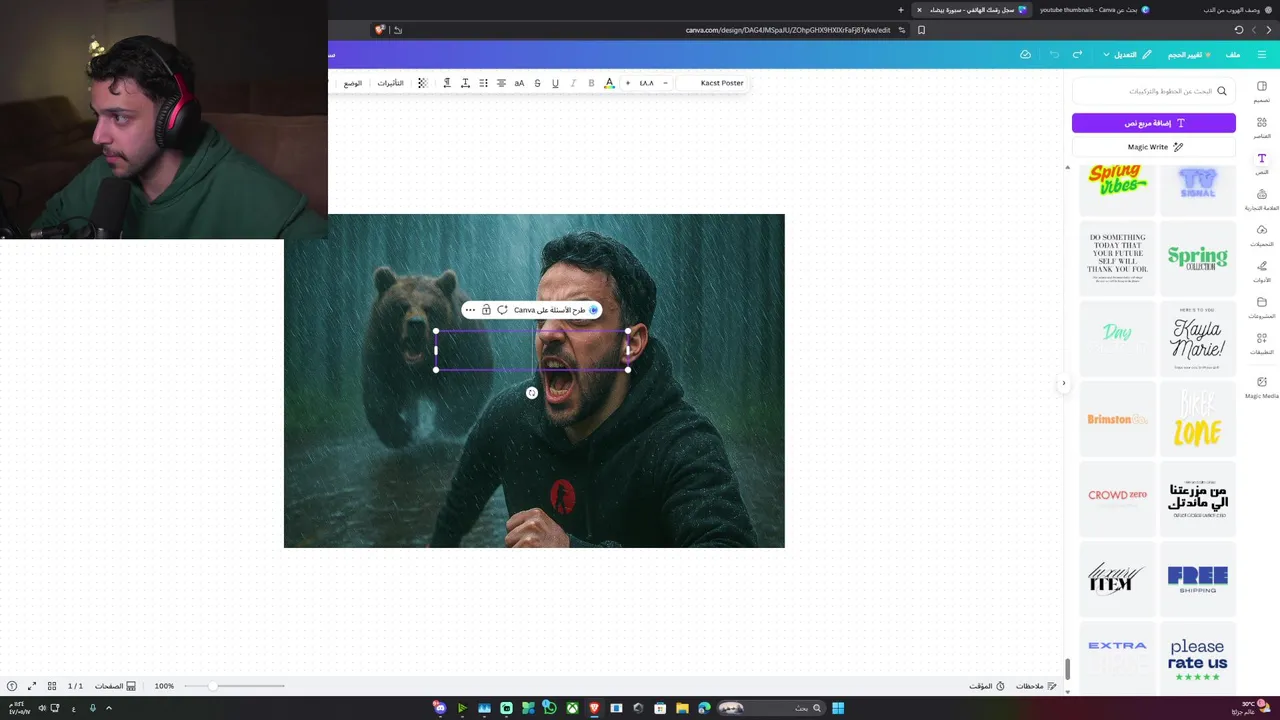The width and height of the screenshot is (1280, 720).
Task: Click the font search field
Action: (1154, 91)
